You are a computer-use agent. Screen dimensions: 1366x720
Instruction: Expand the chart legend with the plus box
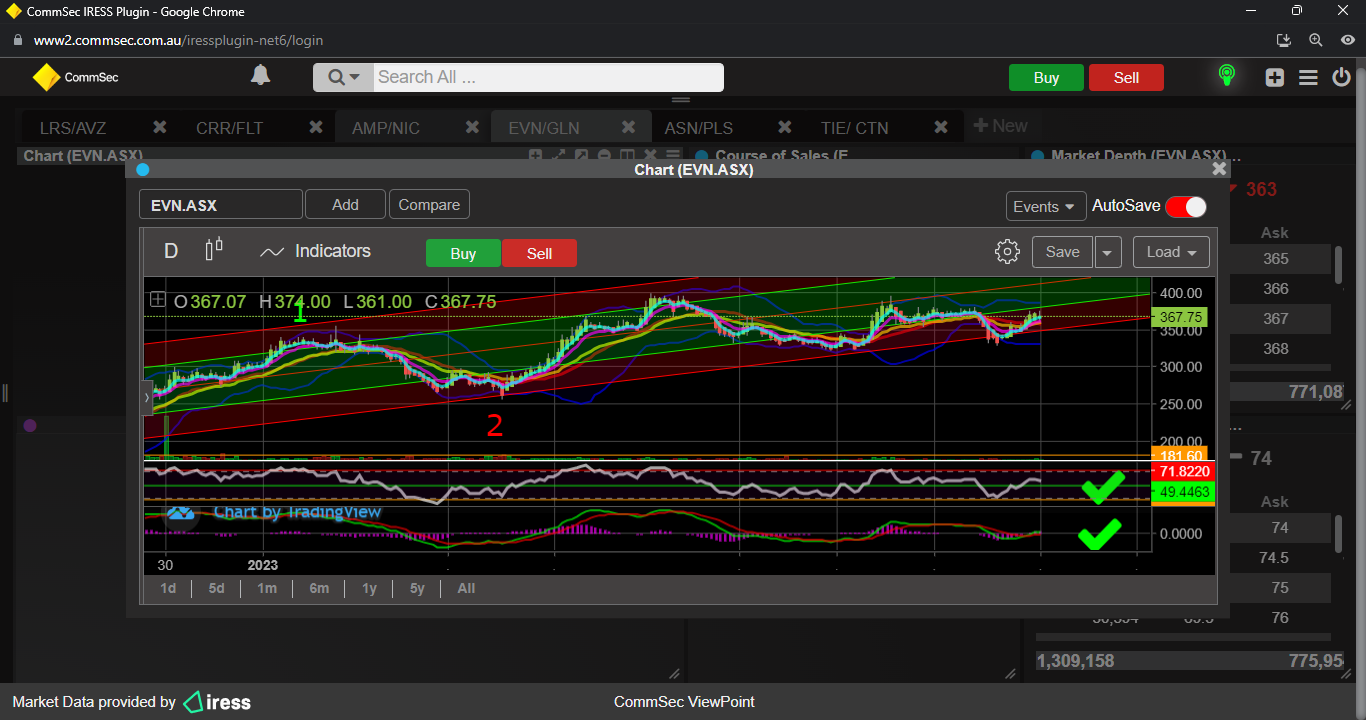(x=158, y=299)
